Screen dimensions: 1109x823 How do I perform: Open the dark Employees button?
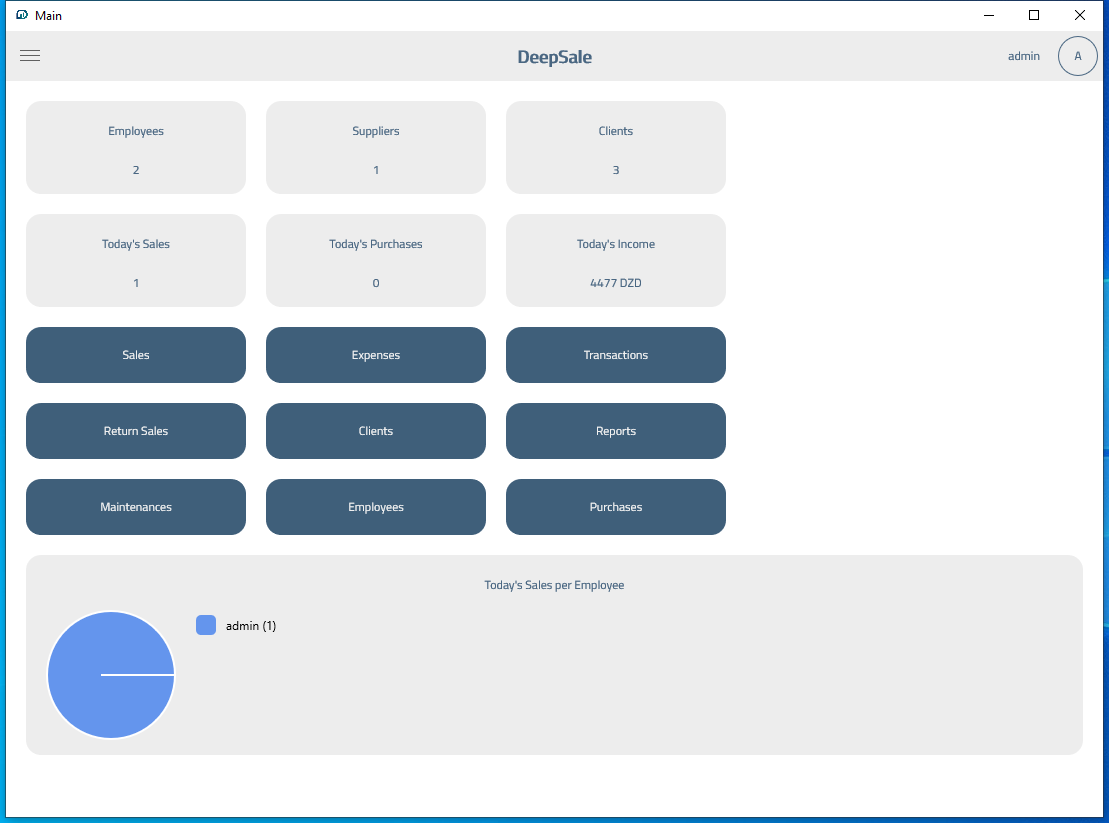pos(376,507)
